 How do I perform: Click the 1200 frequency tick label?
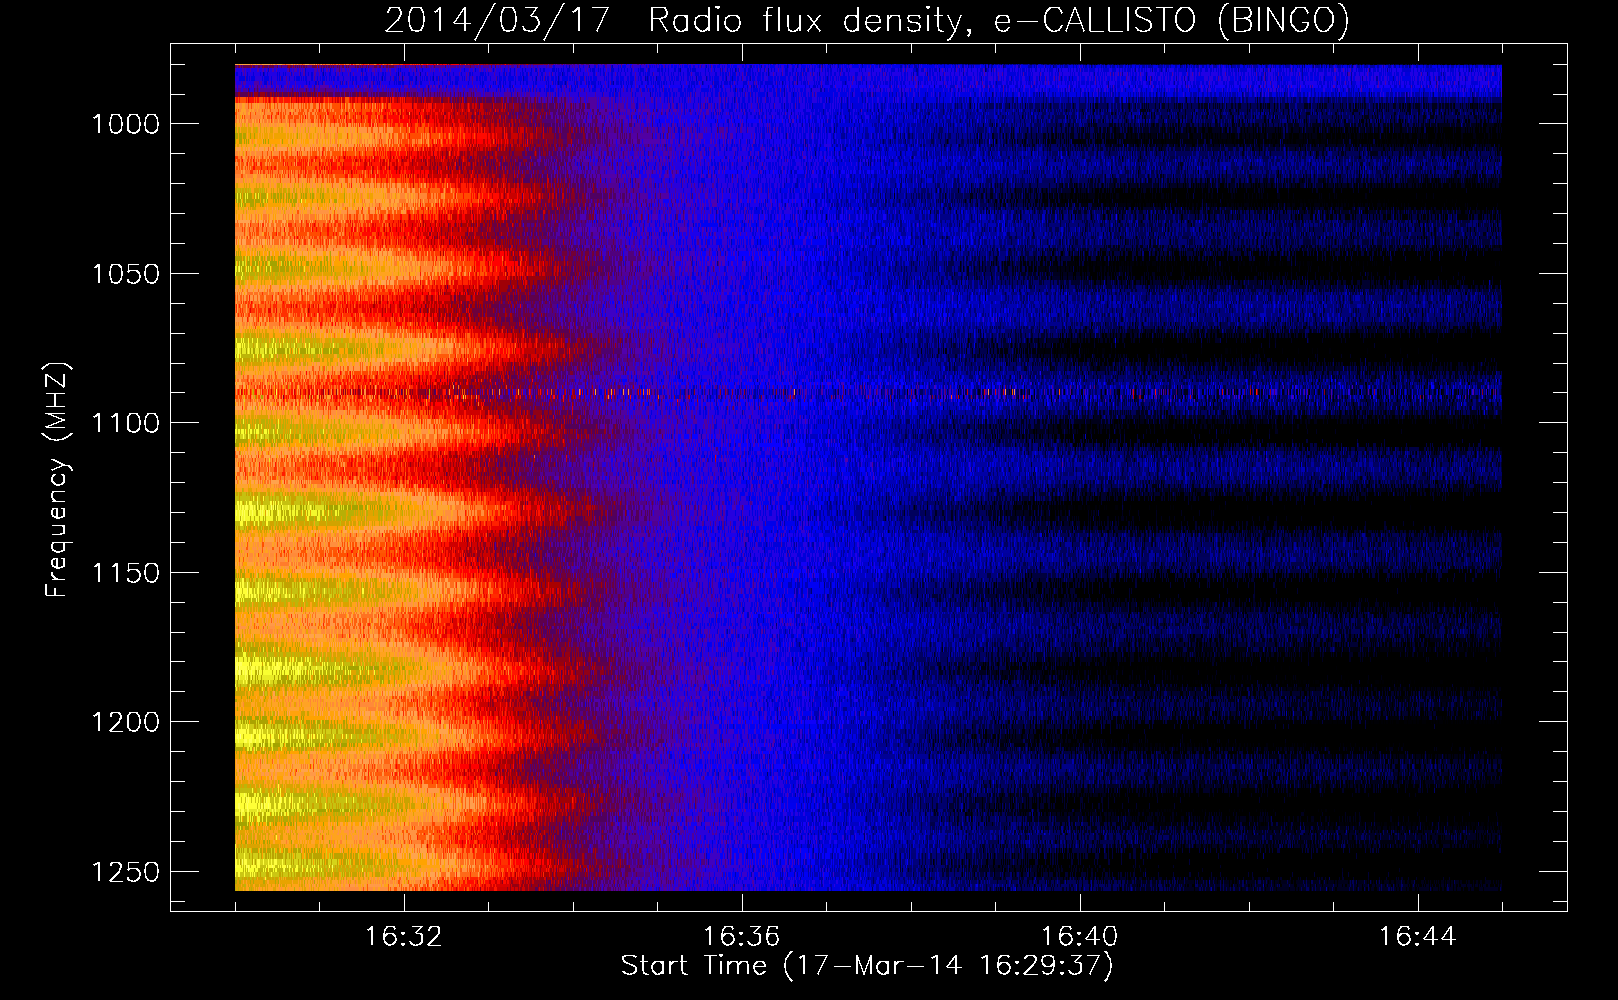[x=126, y=722]
